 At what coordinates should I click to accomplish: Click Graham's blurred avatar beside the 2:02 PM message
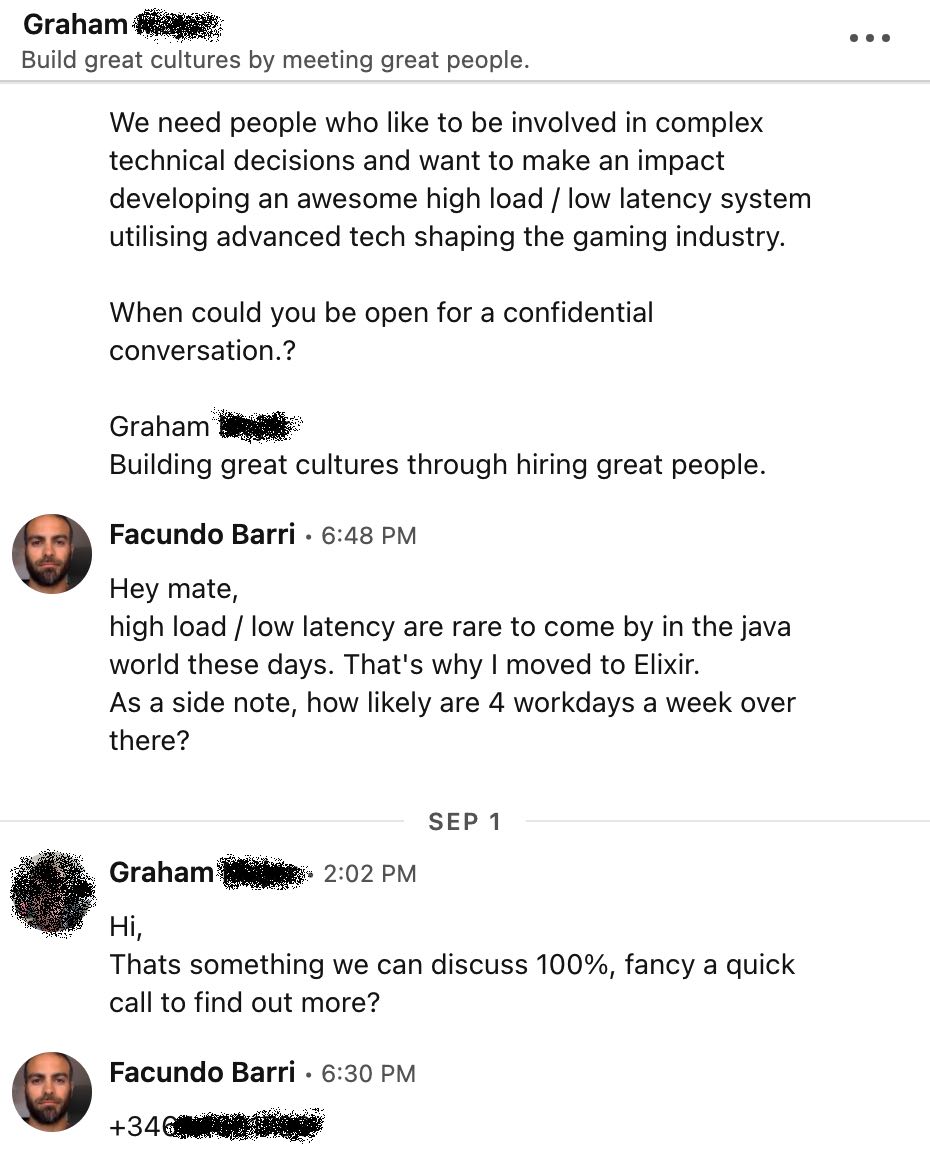[52, 892]
